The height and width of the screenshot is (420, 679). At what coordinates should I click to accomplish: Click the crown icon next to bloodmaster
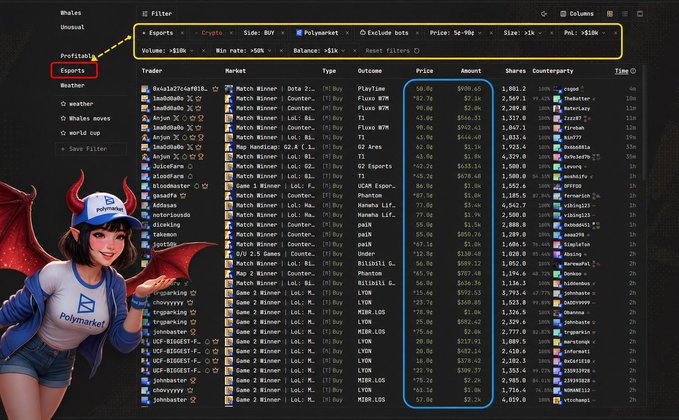pyautogui.click(x=205, y=186)
